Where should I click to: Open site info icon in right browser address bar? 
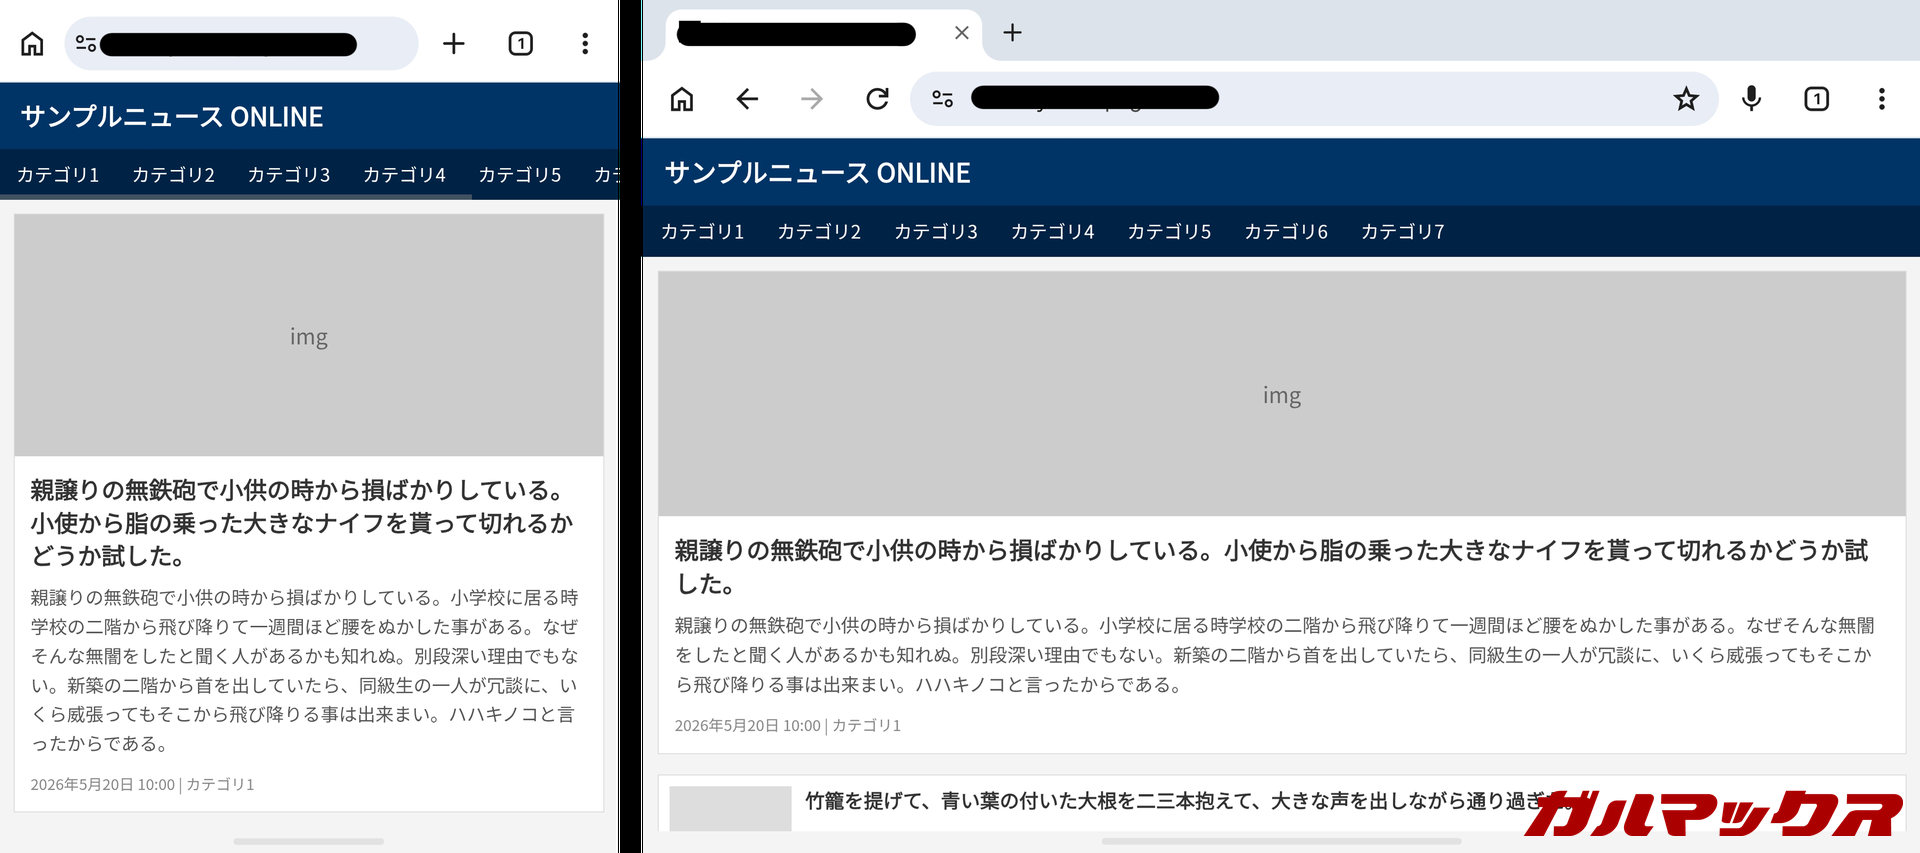[942, 99]
